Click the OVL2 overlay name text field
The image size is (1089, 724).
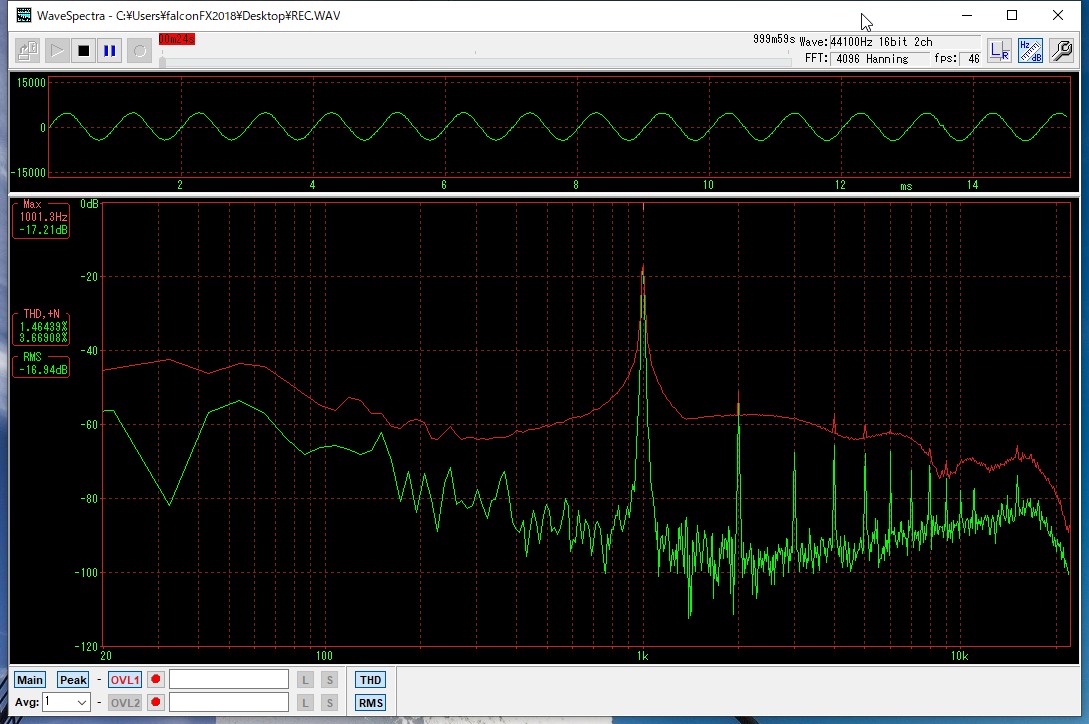tap(229, 702)
